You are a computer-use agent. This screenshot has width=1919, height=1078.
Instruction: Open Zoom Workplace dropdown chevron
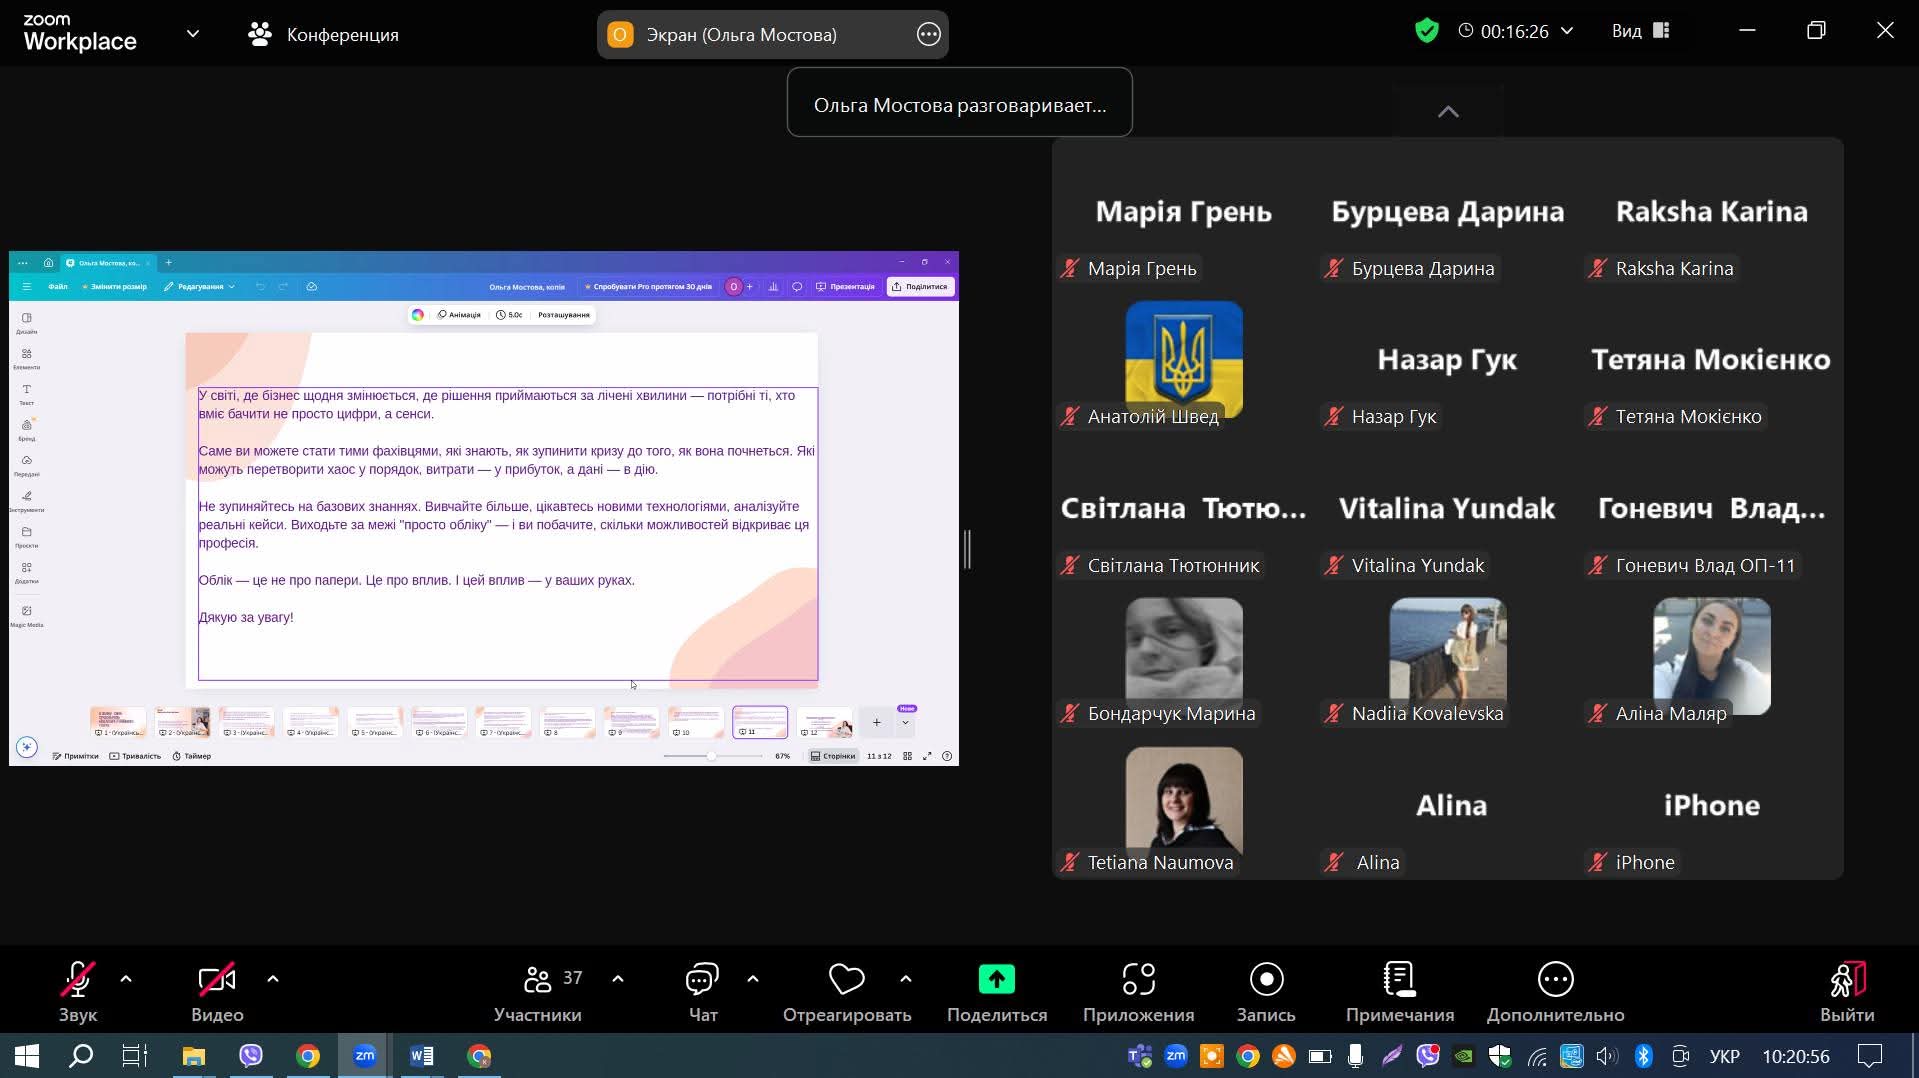click(193, 34)
